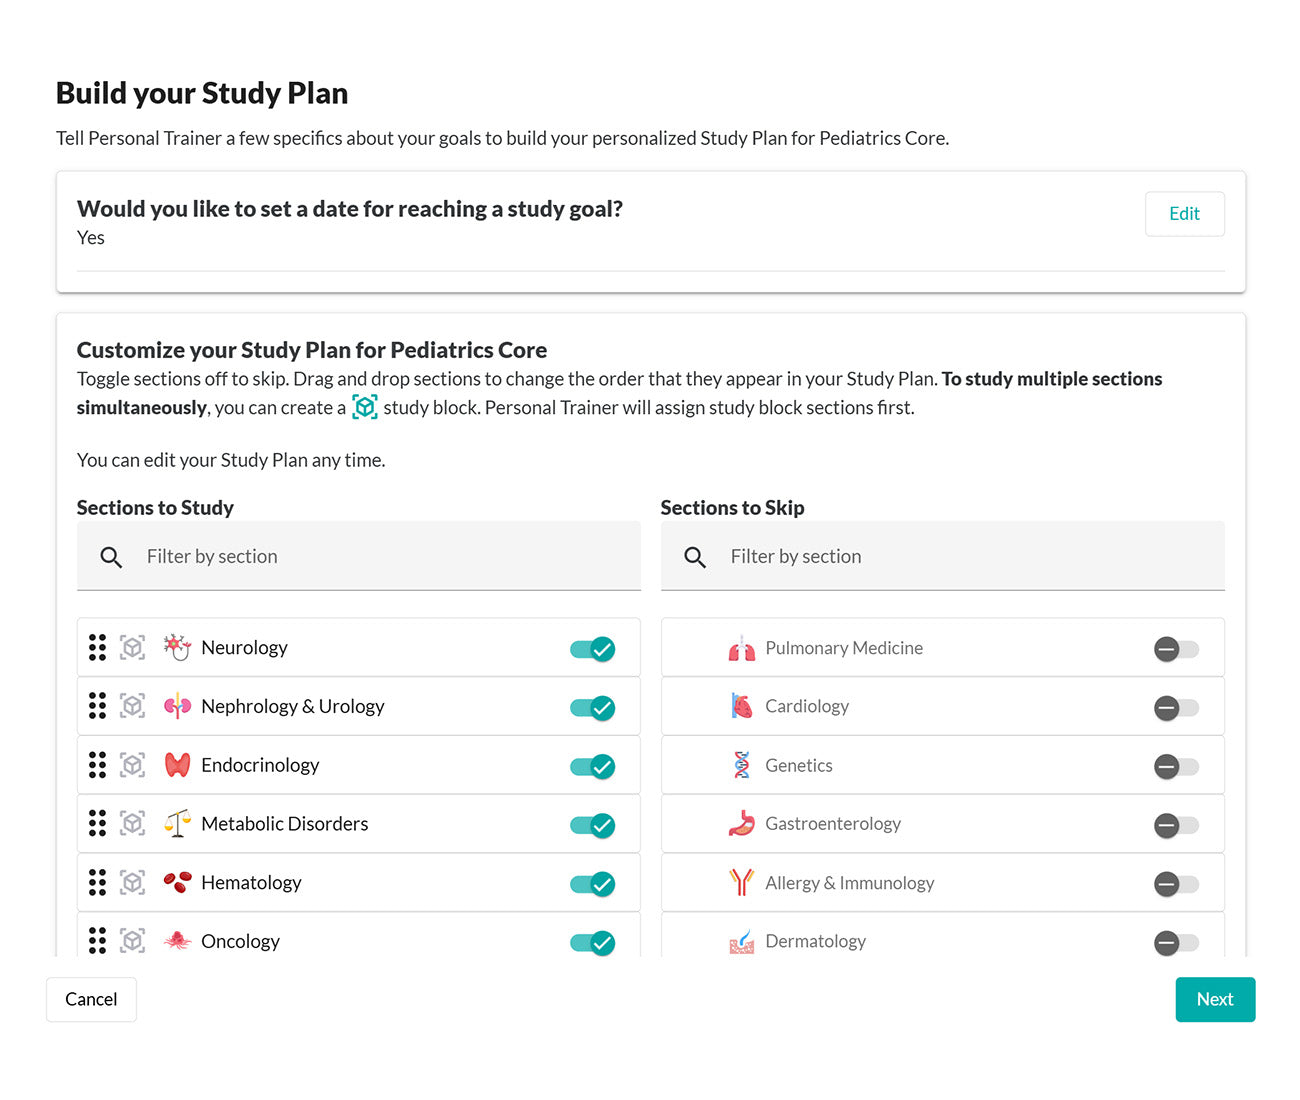Click the Pulmonary Medicine lungs icon
This screenshot has width=1300, height=1100.
(x=741, y=649)
